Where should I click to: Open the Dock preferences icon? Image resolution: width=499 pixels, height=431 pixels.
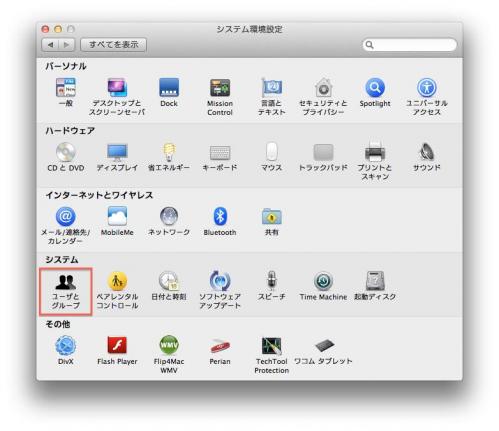click(x=169, y=93)
